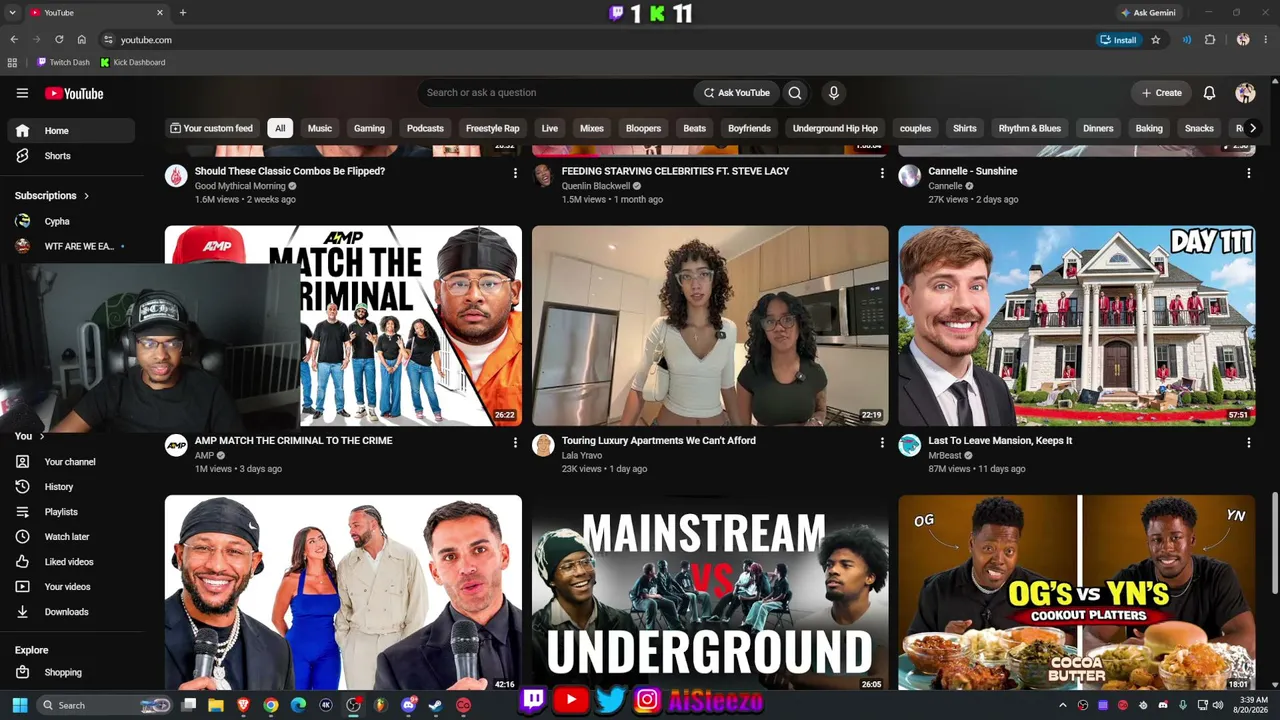Play the Touring Luxury Apartments thumbnail
The height and width of the screenshot is (720, 1280).
tap(710, 326)
